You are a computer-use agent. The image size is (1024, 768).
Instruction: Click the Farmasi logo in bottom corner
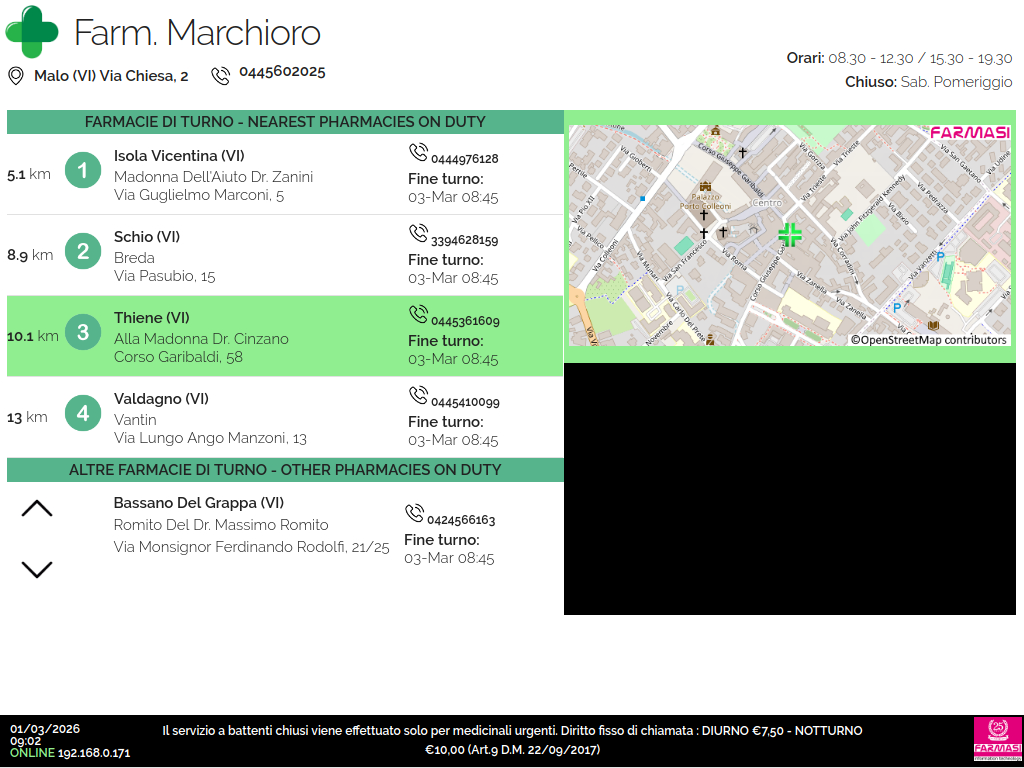click(997, 740)
